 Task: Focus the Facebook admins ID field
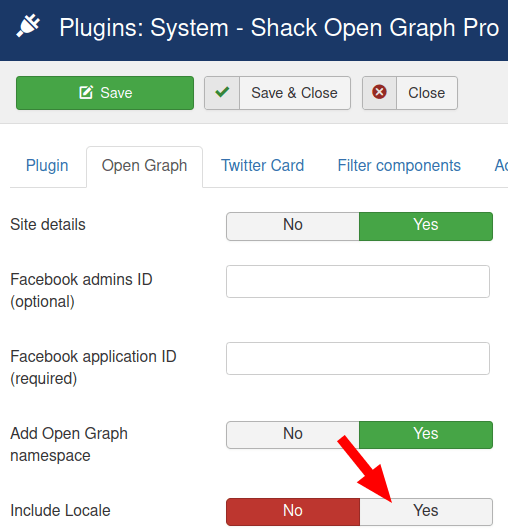(358, 282)
